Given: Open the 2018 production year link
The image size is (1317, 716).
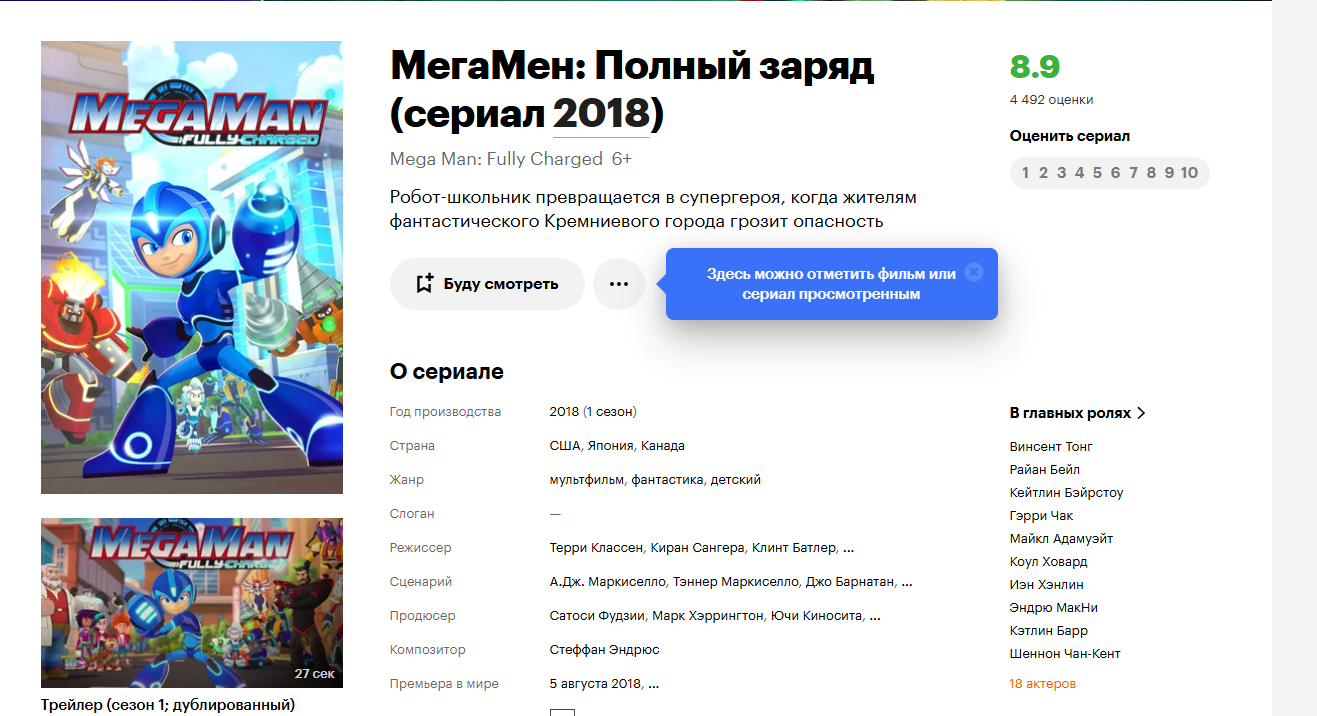Looking at the screenshot, I should tap(565, 412).
